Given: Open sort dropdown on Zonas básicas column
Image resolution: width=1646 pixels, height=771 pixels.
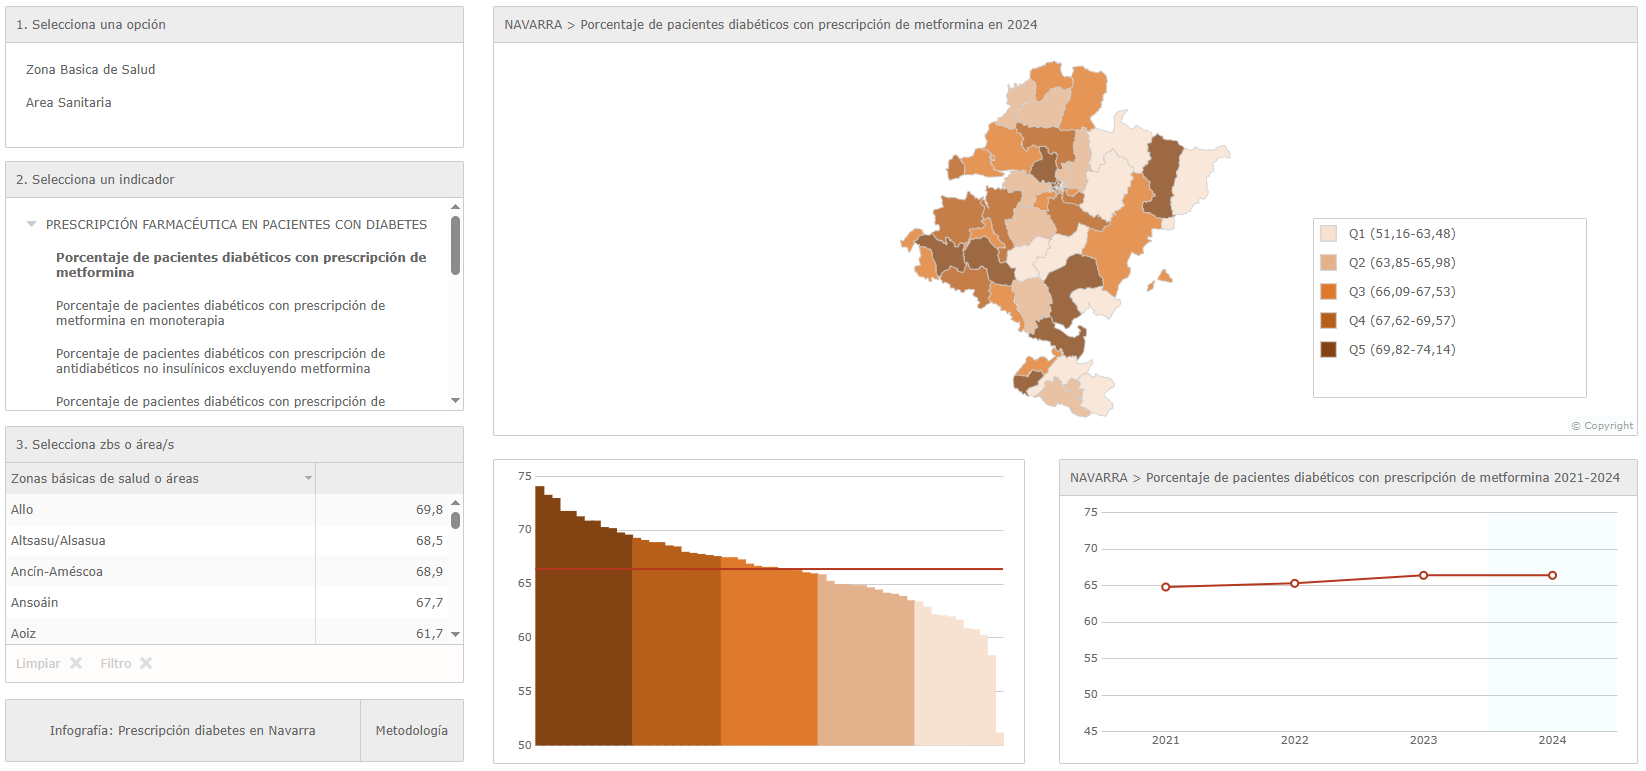Looking at the screenshot, I should tap(308, 479).
